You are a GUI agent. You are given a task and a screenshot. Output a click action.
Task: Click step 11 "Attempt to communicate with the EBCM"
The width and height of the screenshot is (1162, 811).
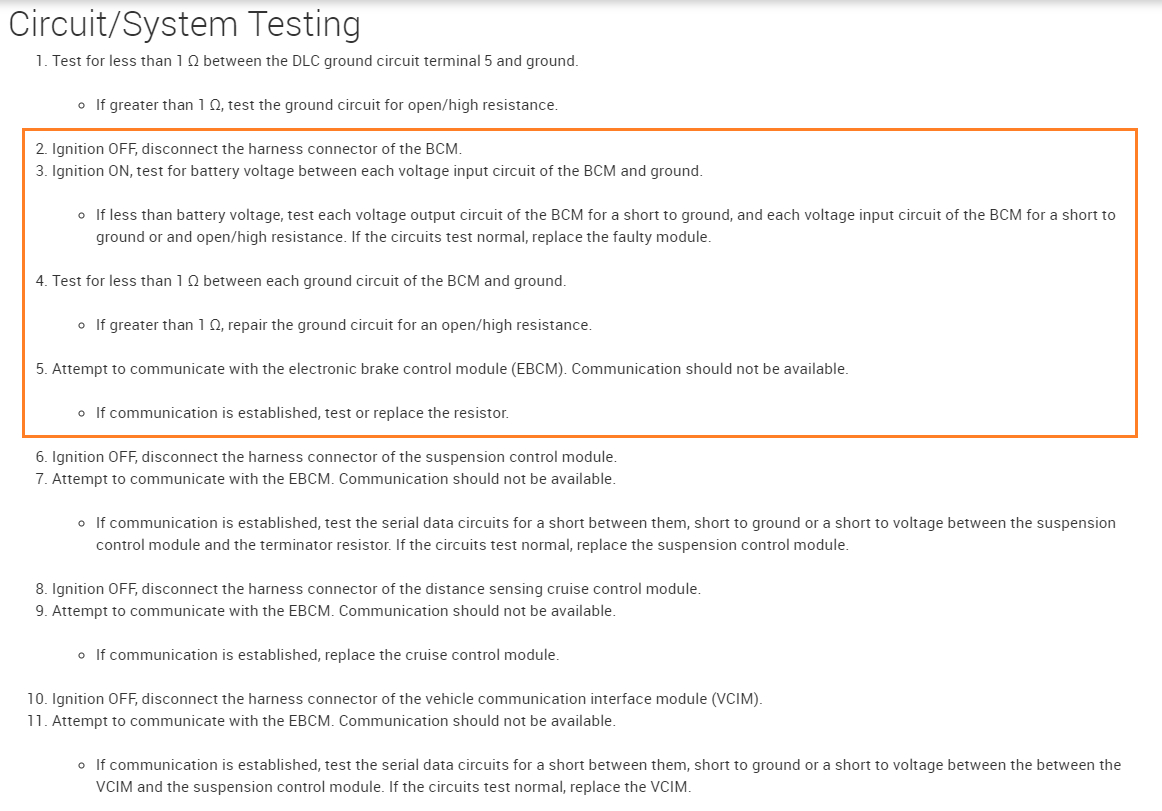[333, 721]
